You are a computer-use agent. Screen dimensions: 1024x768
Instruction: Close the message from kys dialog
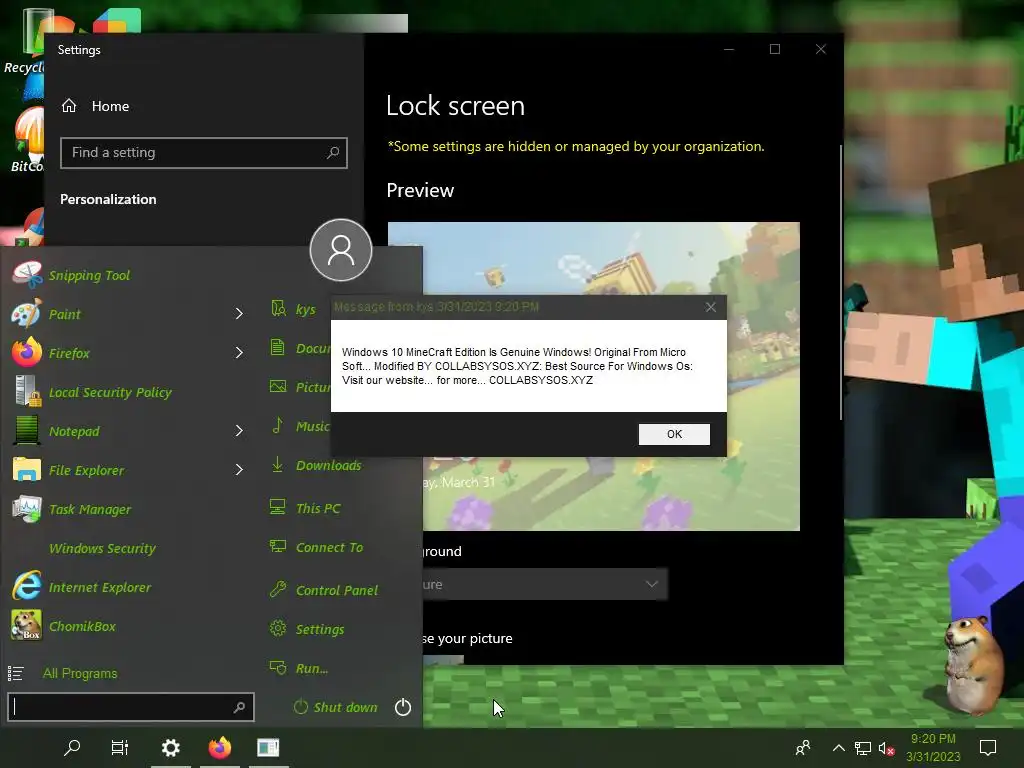(x=711, y=307)
